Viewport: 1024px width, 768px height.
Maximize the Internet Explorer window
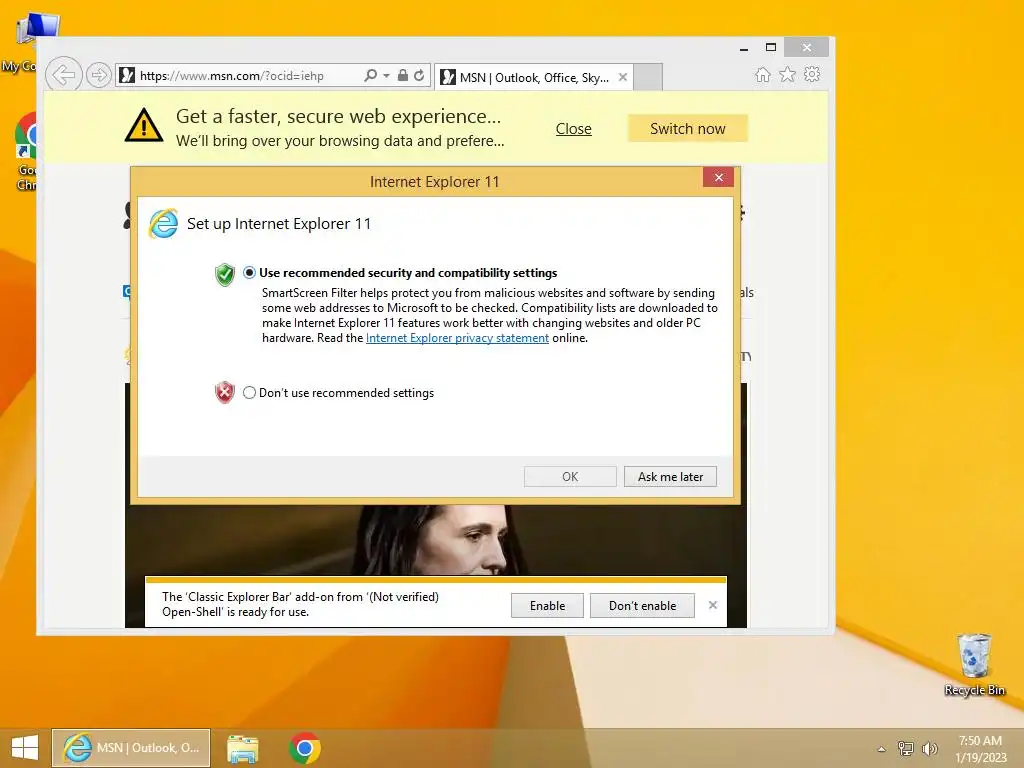click(x=771, y=47)
